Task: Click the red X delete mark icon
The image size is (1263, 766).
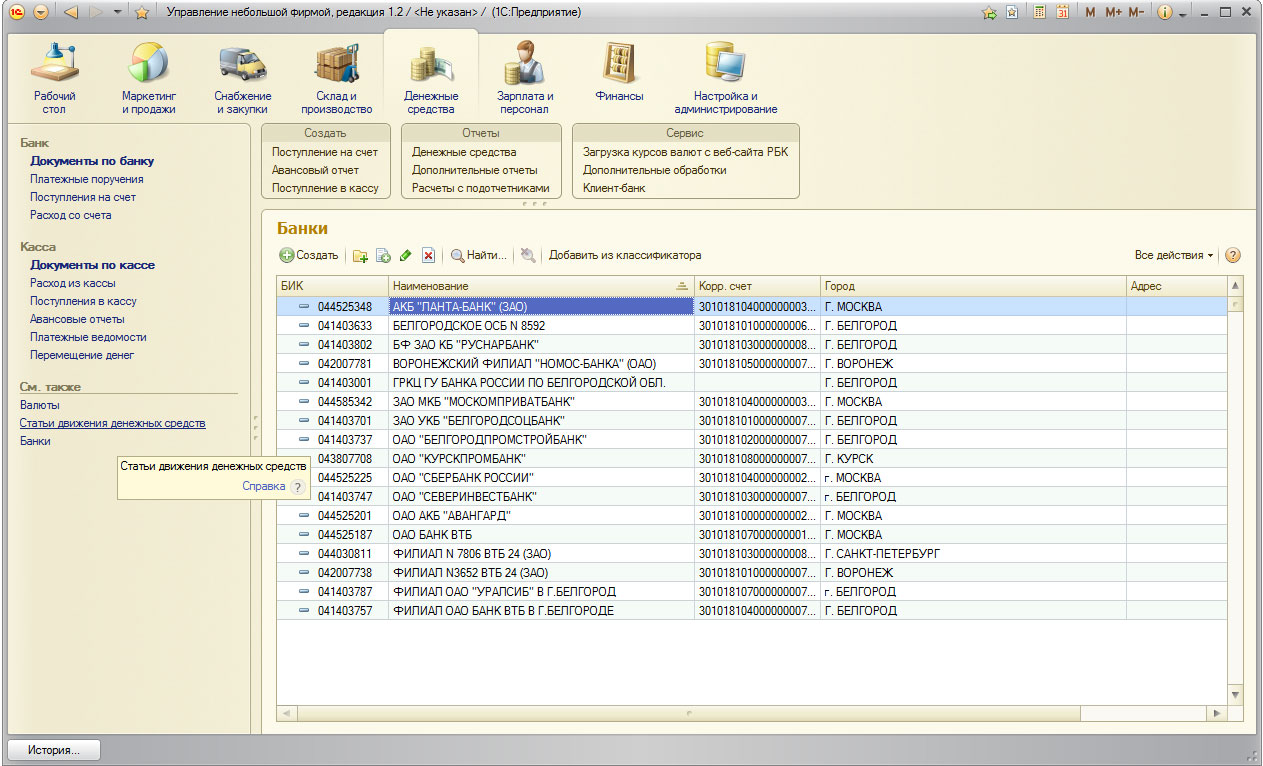Action: pyautogui.click(x=428, y=256)
